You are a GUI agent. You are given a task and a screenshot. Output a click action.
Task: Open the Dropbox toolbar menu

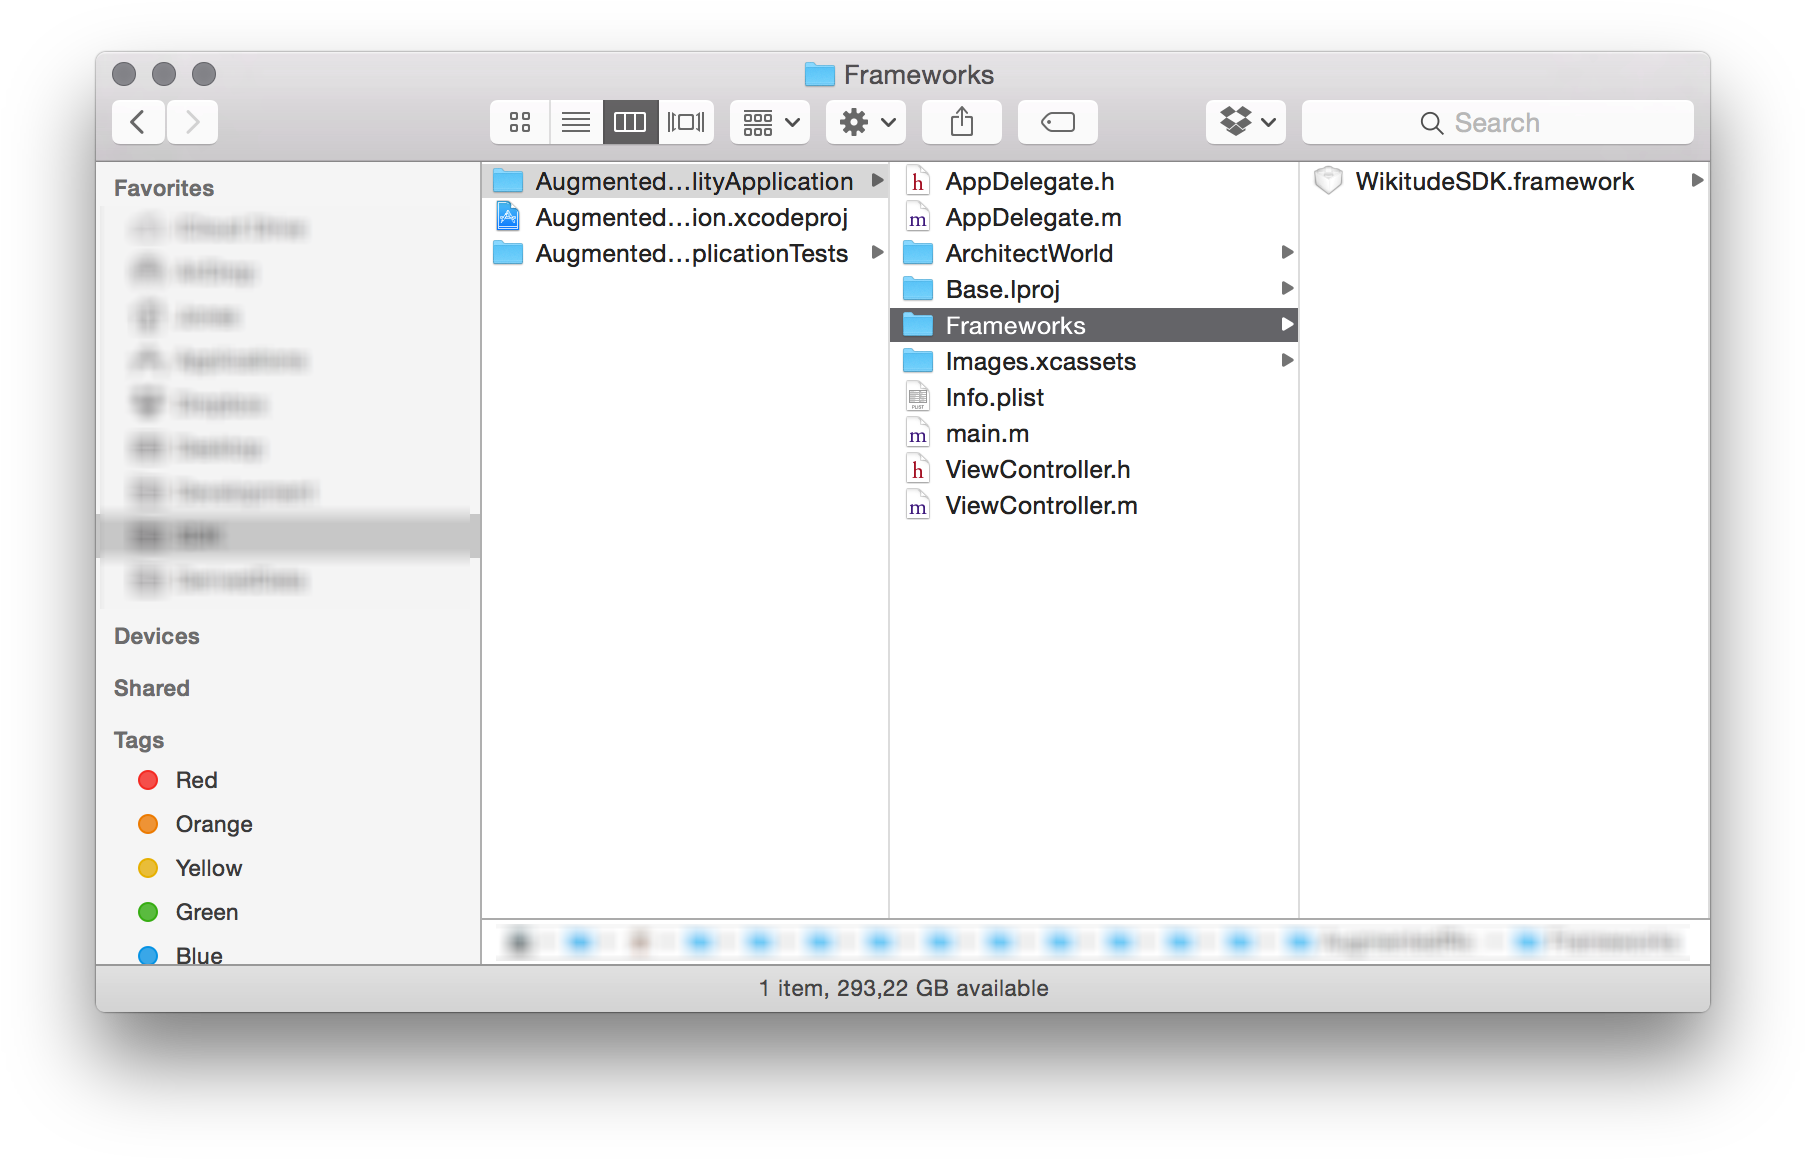pos(1246,122)
